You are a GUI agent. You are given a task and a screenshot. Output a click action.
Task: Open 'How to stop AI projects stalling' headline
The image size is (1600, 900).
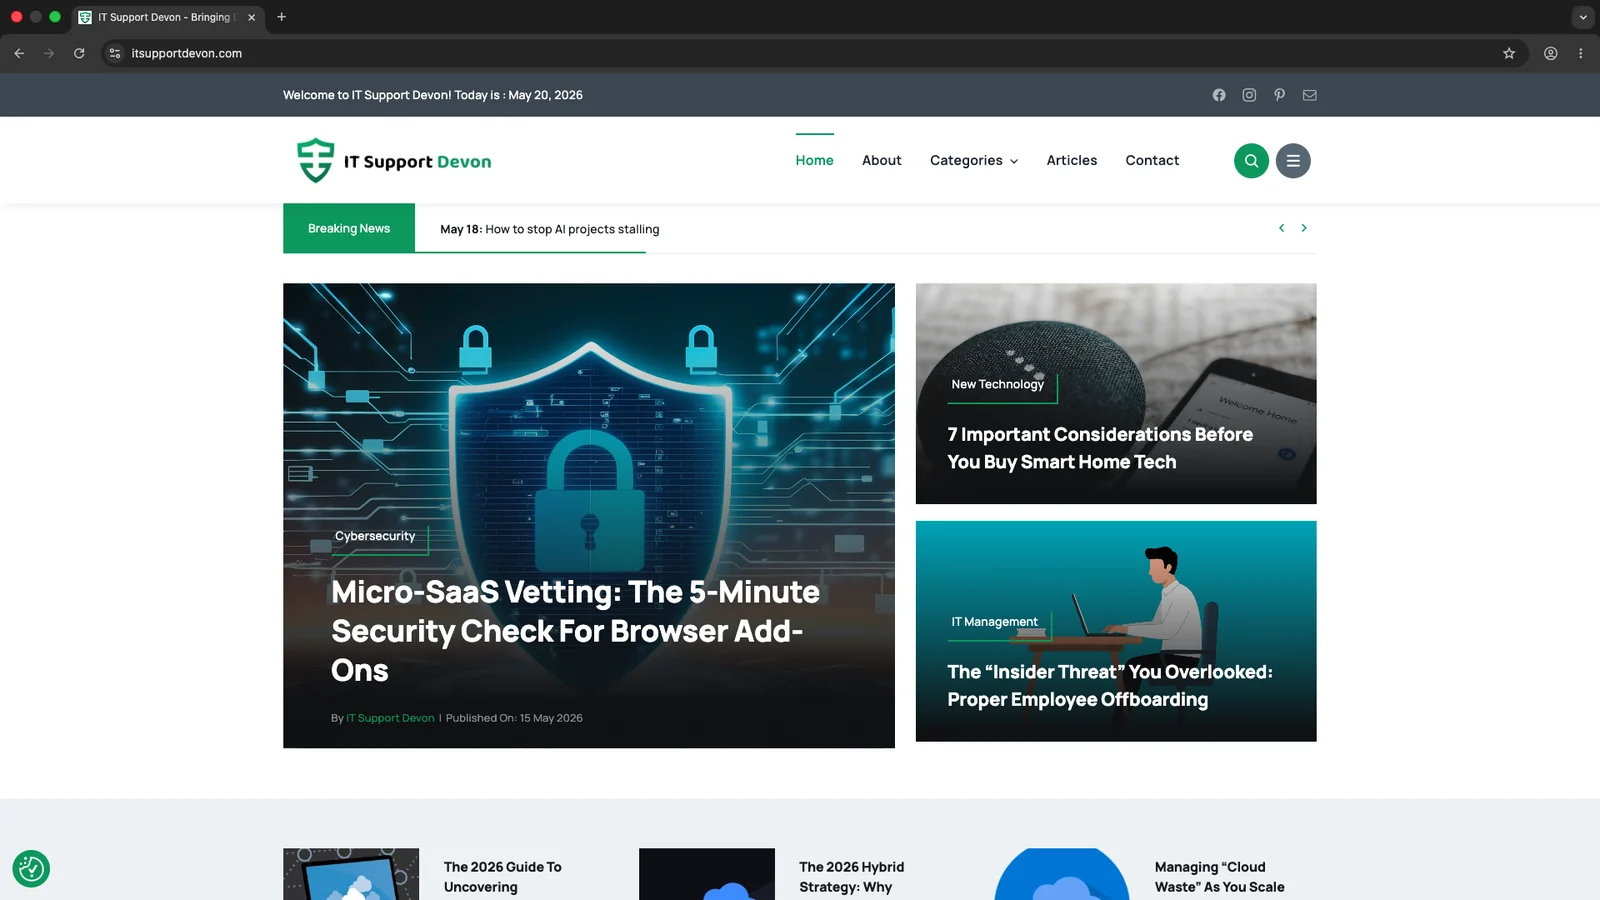(x=572, y=229)
